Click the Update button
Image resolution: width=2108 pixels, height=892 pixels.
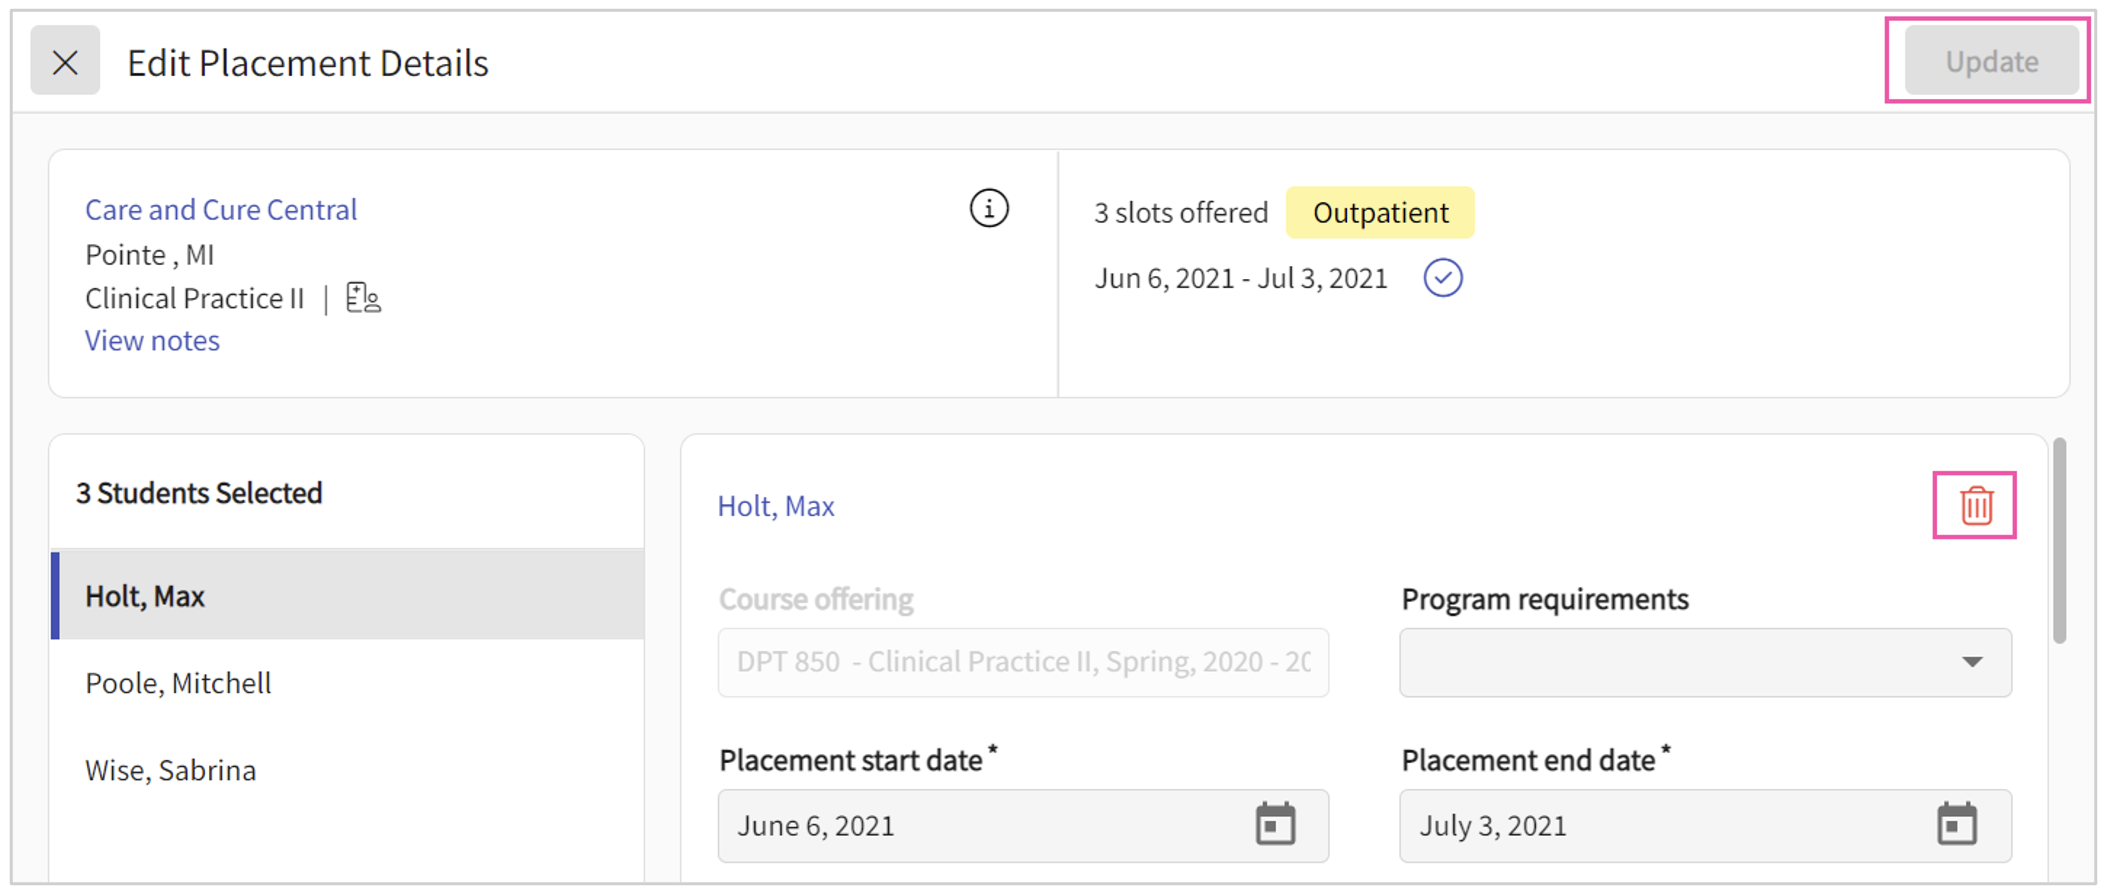click(x=1990, y=62)
